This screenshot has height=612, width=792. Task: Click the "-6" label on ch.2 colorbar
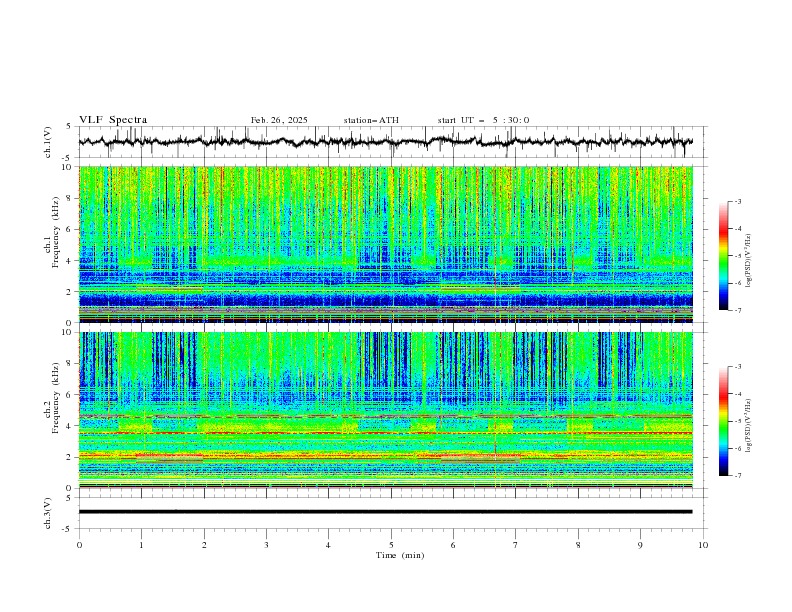pos(737,448)
